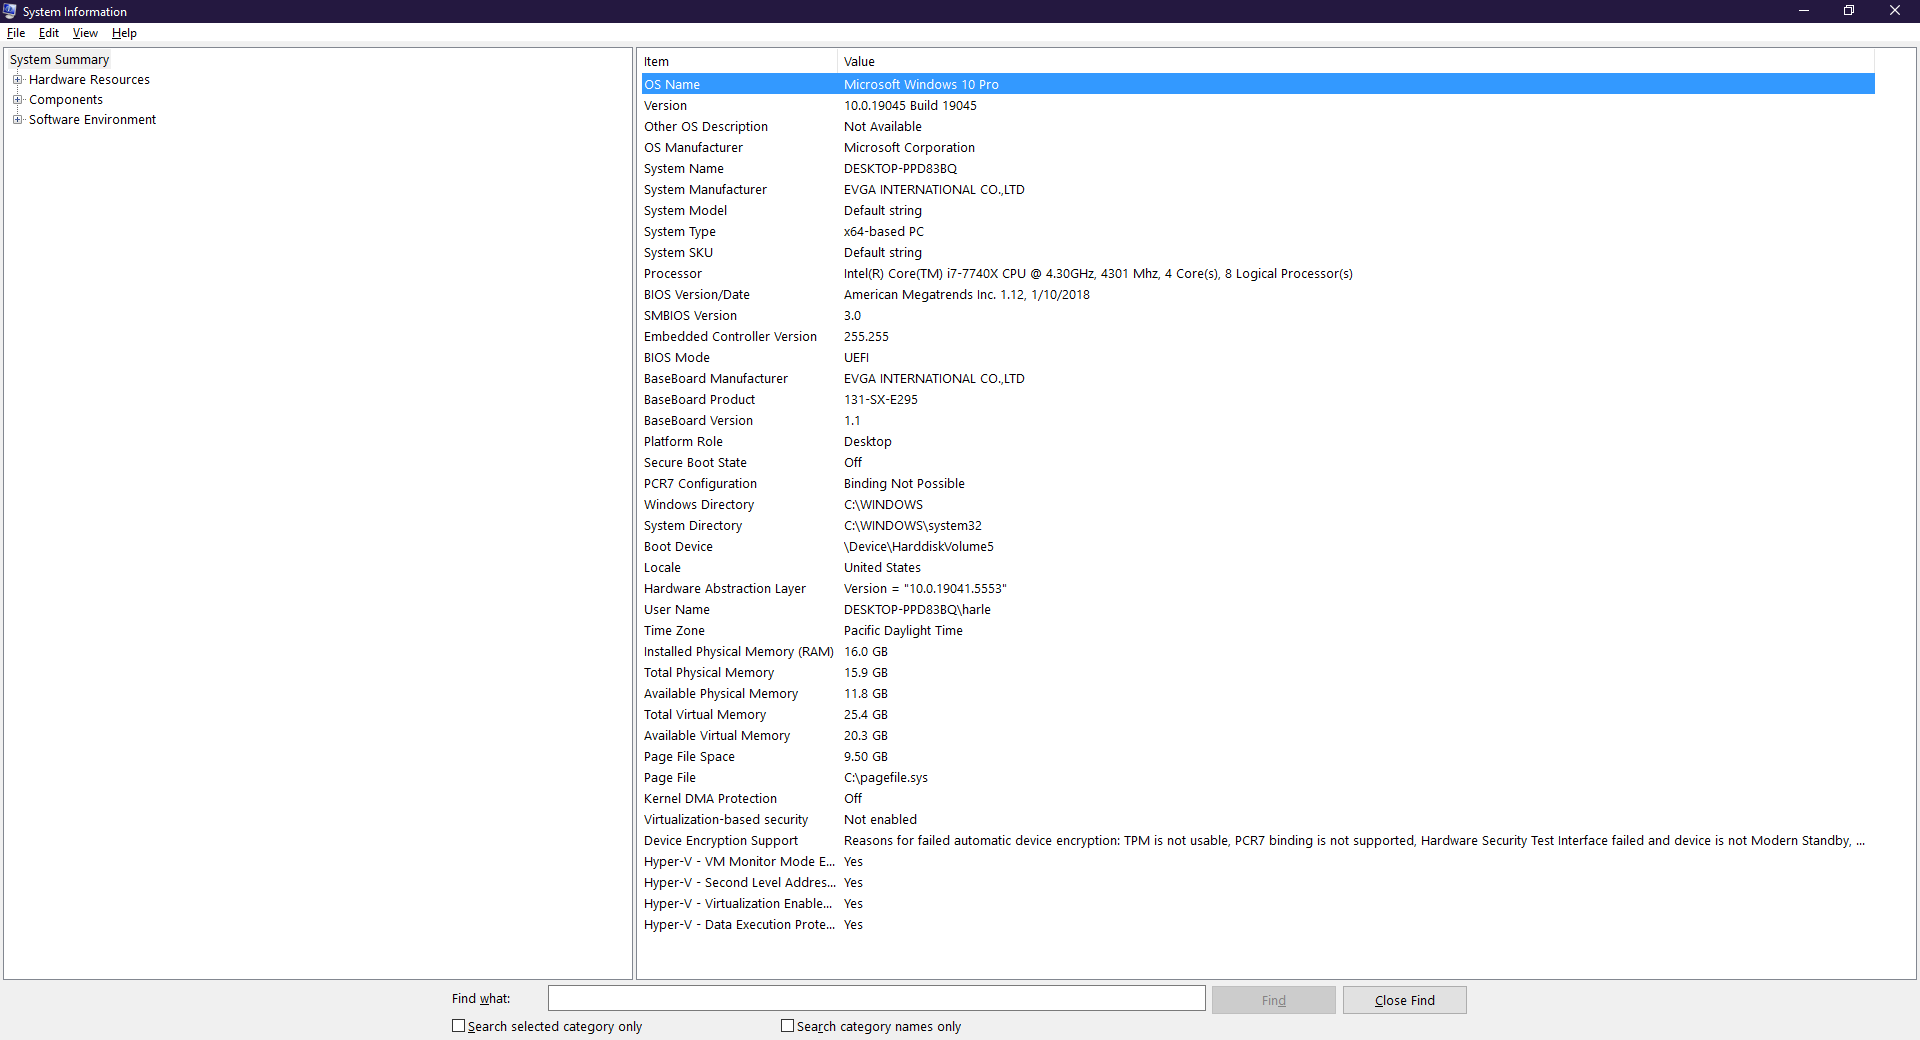Image resolution: width=1920 pixels, height=1040 pixels.
Task: Click the Value column header
Action: click(x=1356, y=62)
